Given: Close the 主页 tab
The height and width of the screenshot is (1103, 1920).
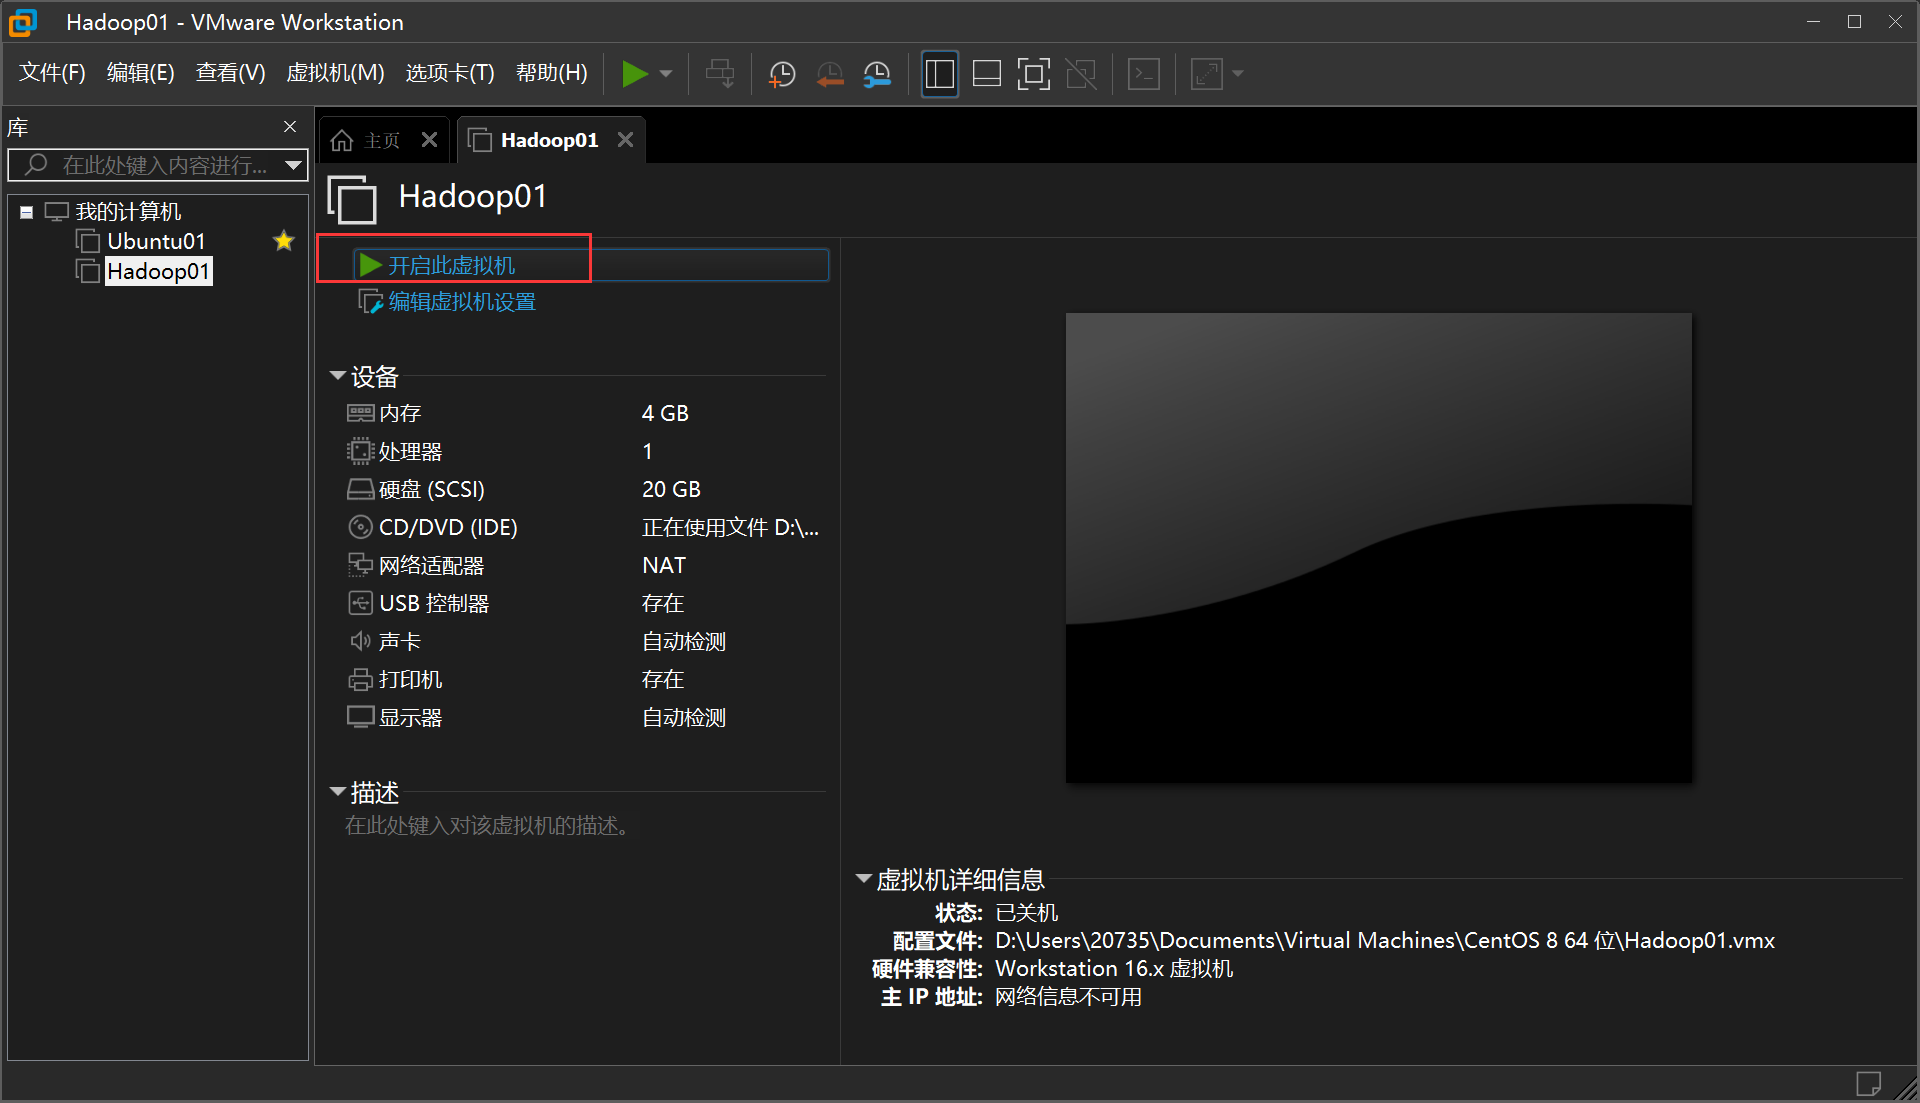Looking at the screenshot, I should [429, 140].
